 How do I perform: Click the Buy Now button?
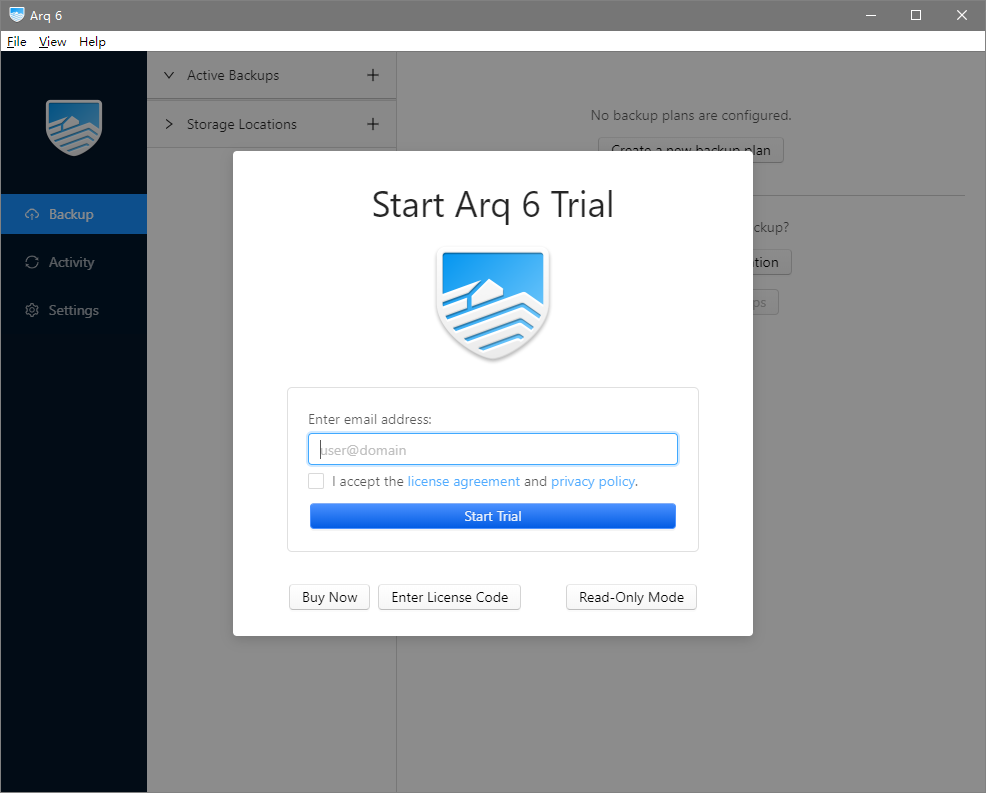click(330, 597)
